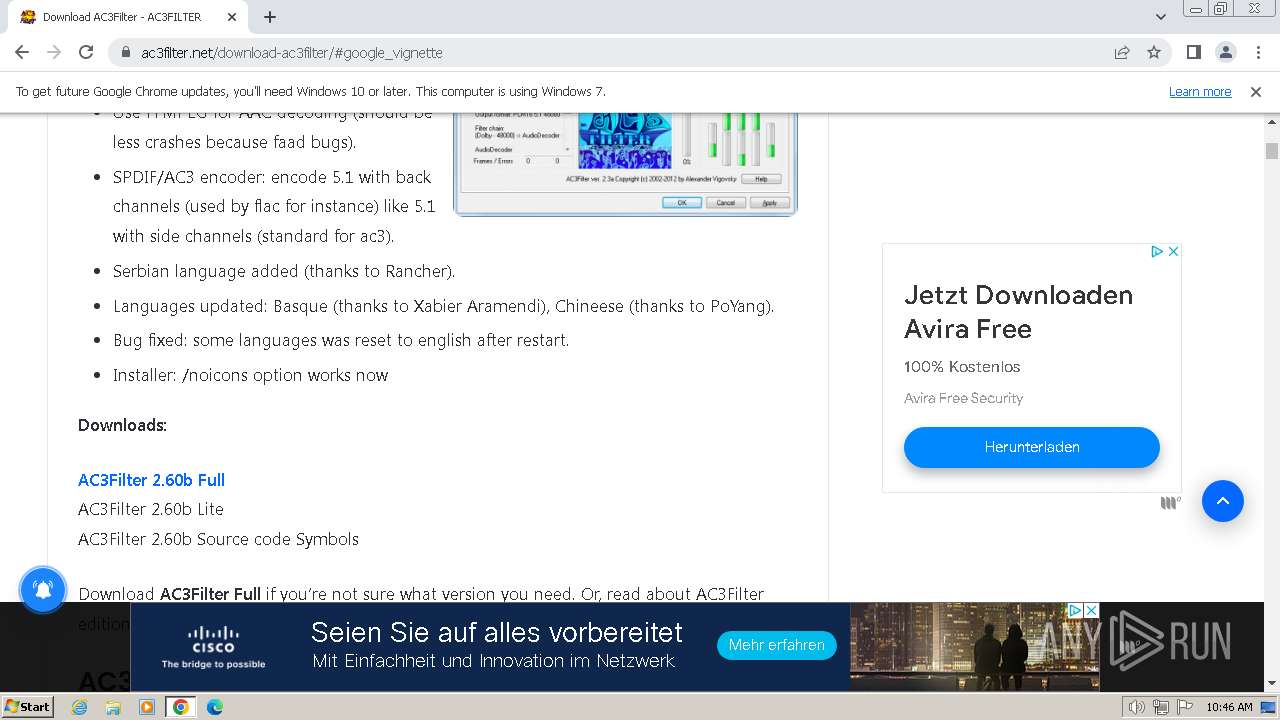Click the Jetzt Downloaden Avira Free headline

point(1018,312)
